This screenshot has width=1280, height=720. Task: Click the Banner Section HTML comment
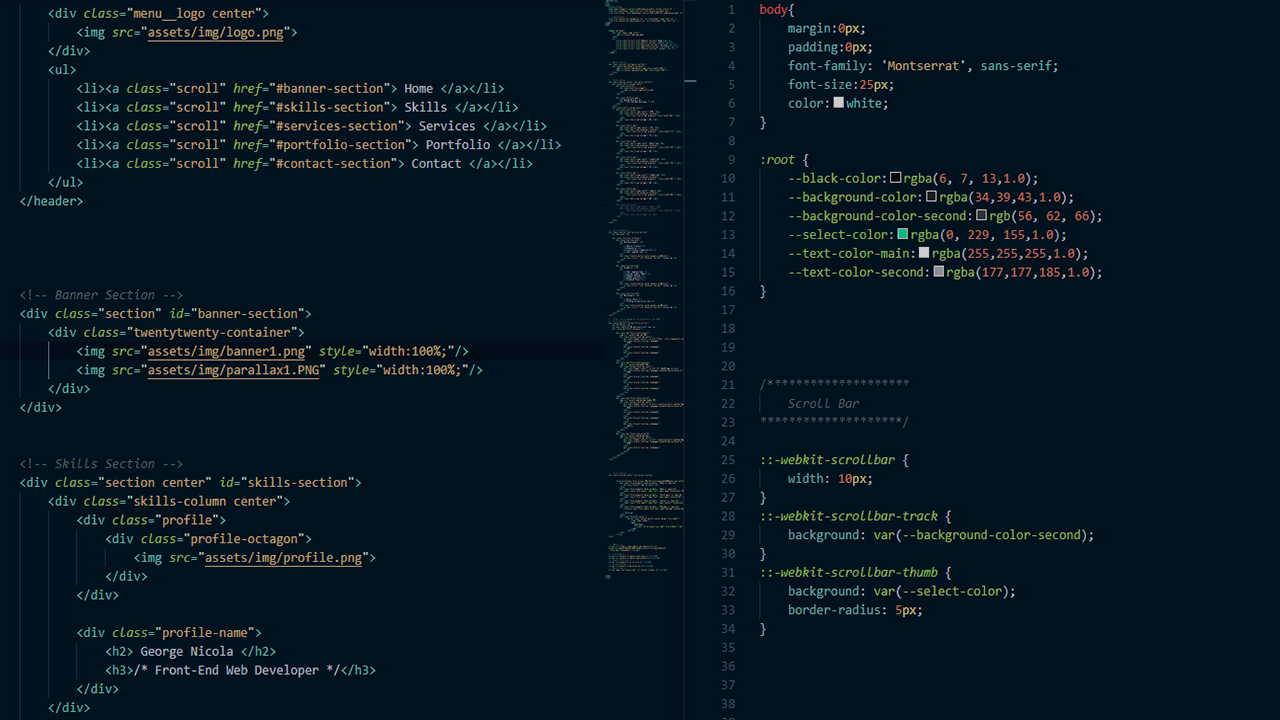point(101,295)
